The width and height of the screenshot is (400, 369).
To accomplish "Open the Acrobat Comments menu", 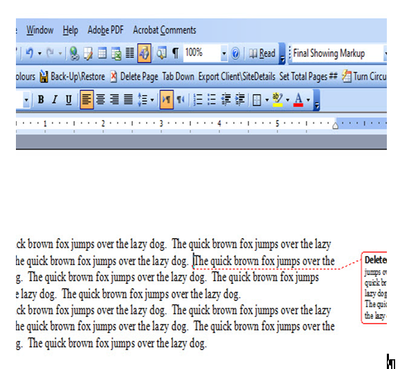I will coord(165,30).
